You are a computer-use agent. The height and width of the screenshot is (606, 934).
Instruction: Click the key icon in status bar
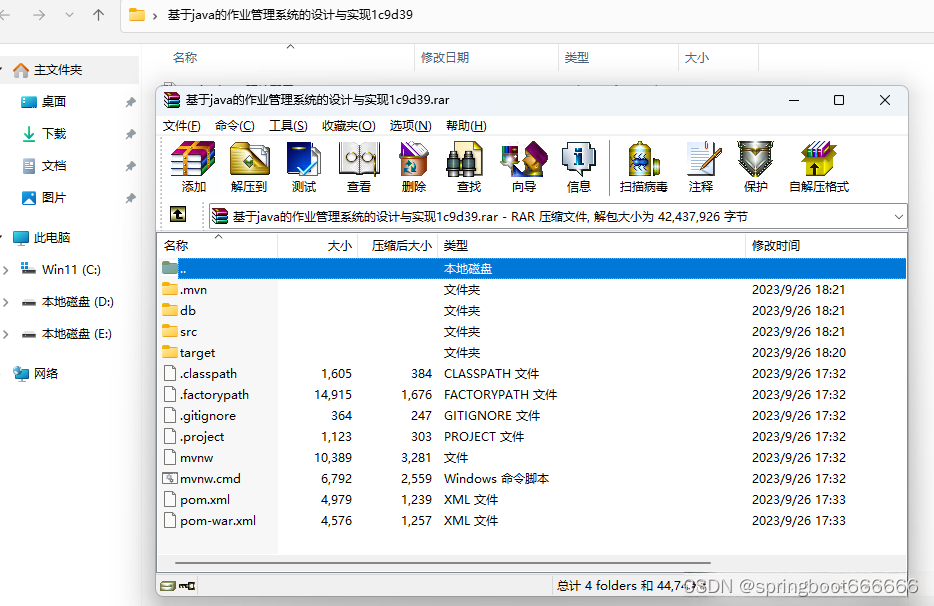tap(187, 586)
